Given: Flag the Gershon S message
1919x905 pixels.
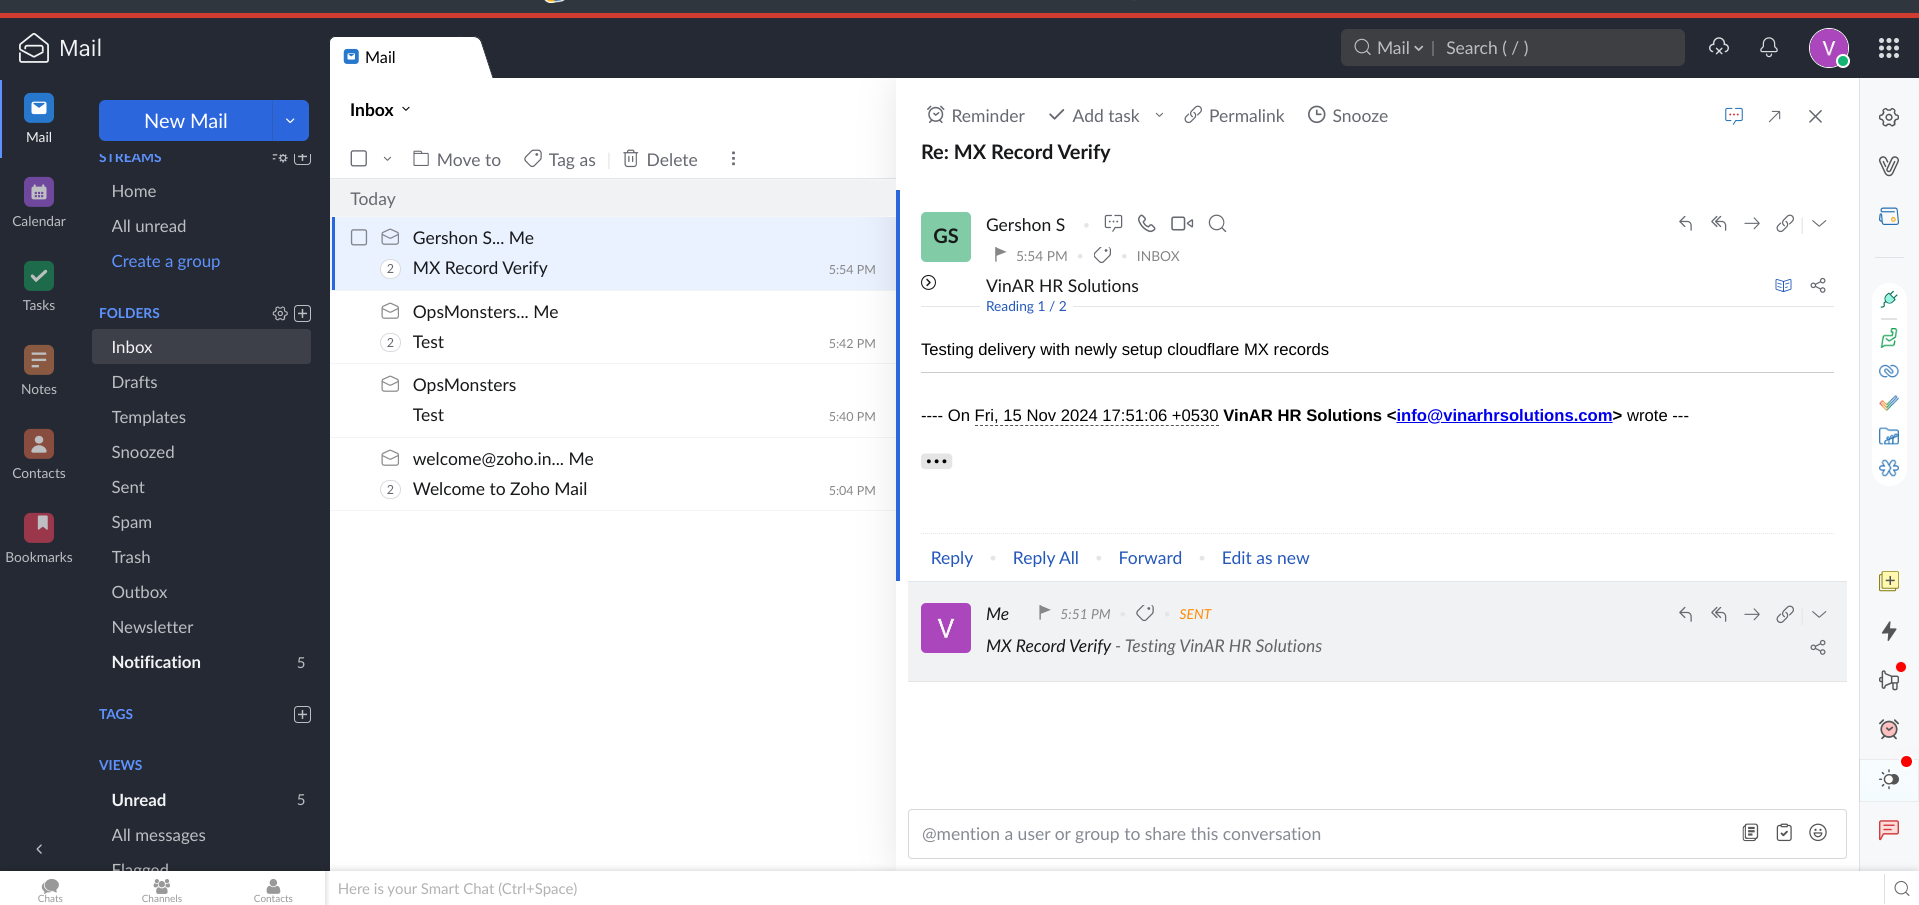Looking at the screenshot, I should [999, 255].
